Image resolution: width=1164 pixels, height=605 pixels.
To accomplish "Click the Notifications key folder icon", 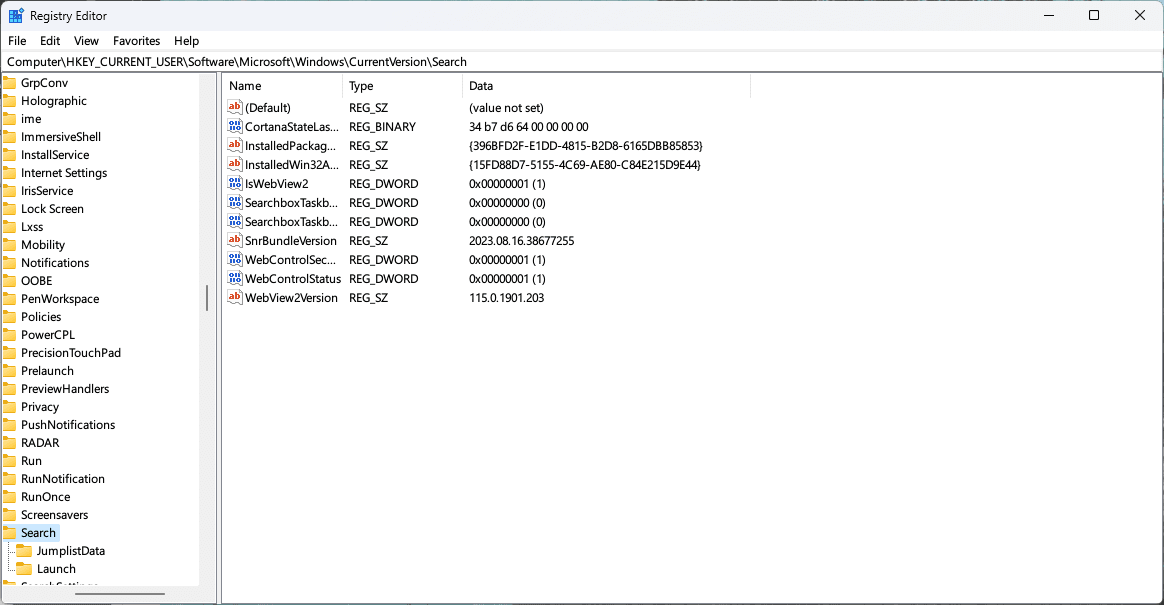I will pyautogui.click(x=9, y=263).
